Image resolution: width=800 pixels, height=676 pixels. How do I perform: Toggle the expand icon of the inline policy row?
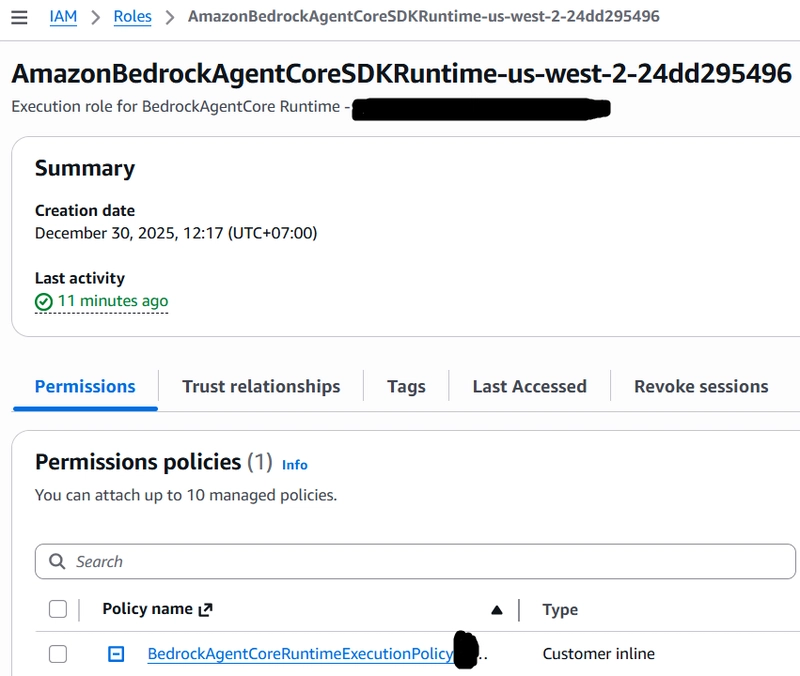pyautogui.click(x=116, y=654)
